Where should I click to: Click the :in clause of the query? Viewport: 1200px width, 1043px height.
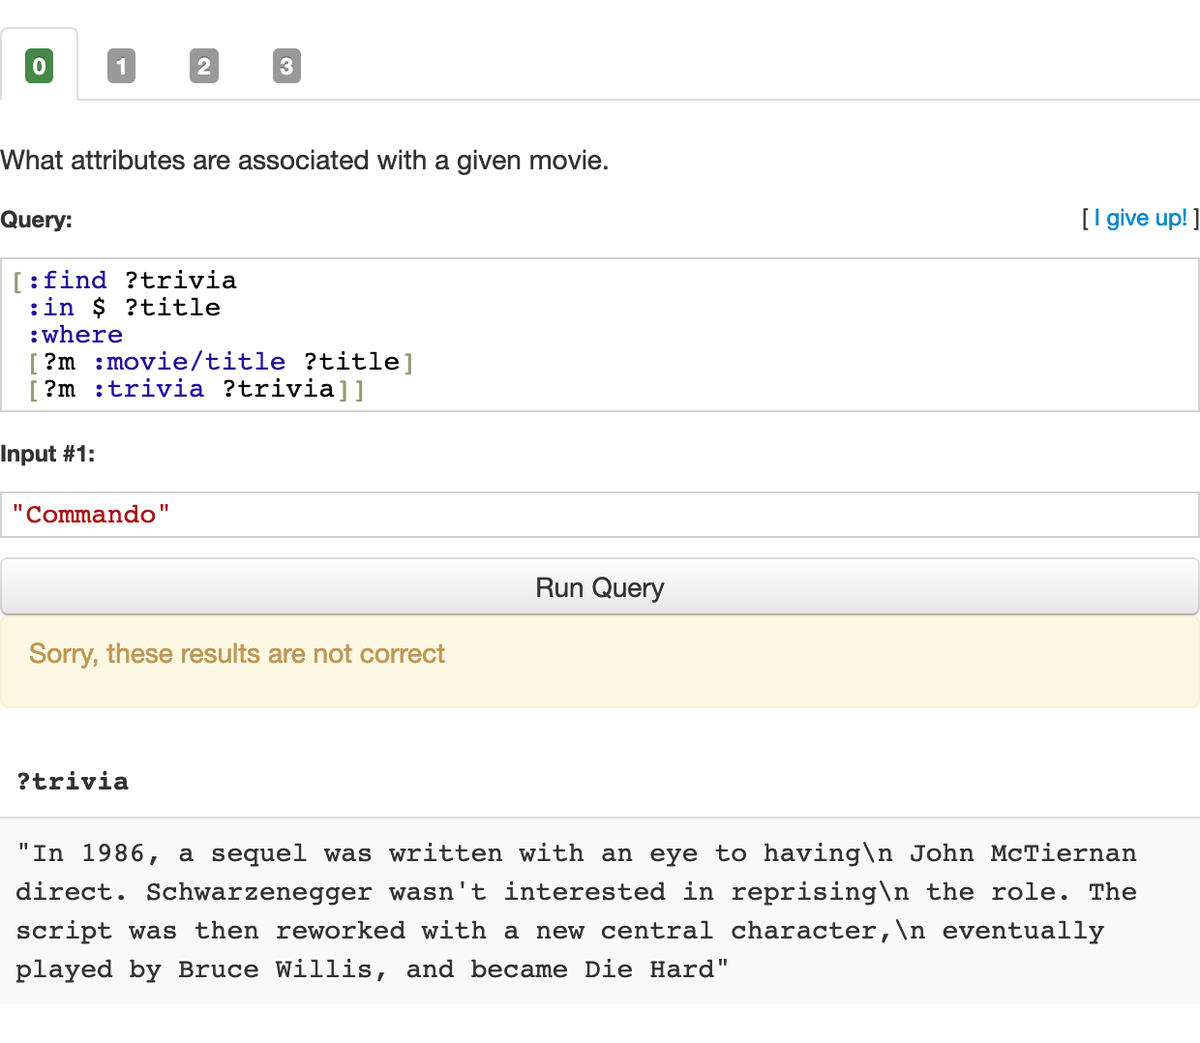pyautogui.click(x=50, y=307)
